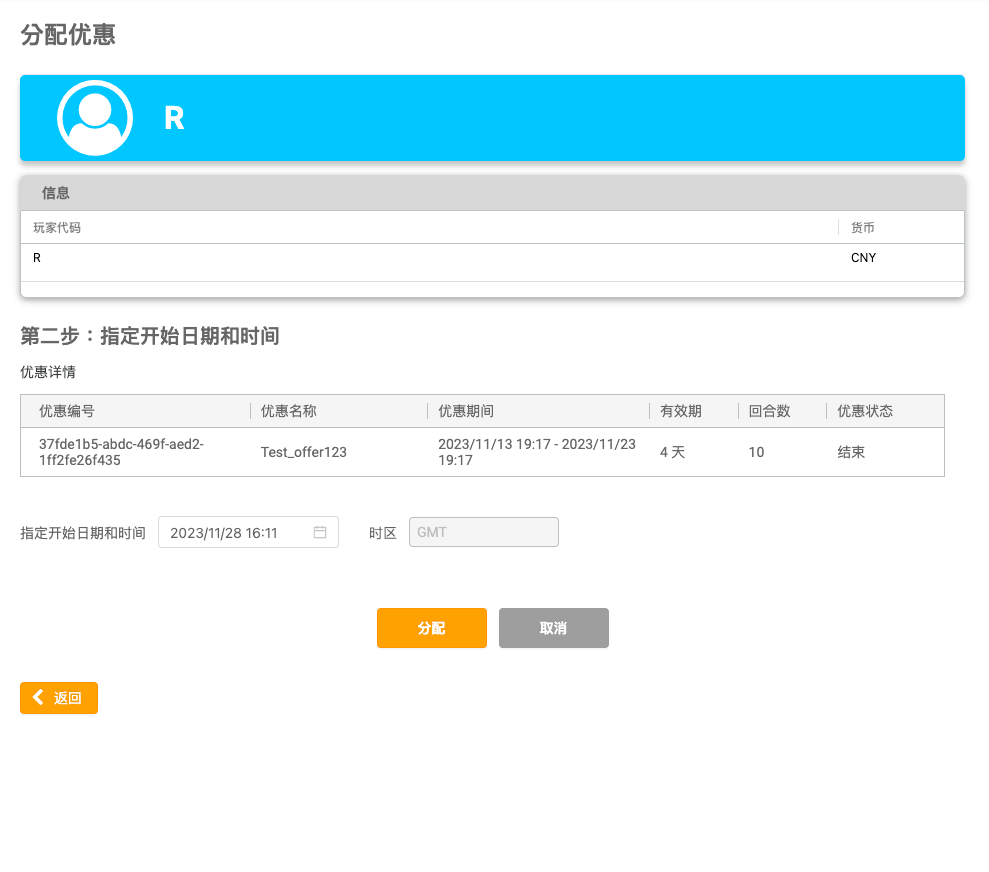
Task: Click the disabled GMT timezone field
Action: point(483,532)
